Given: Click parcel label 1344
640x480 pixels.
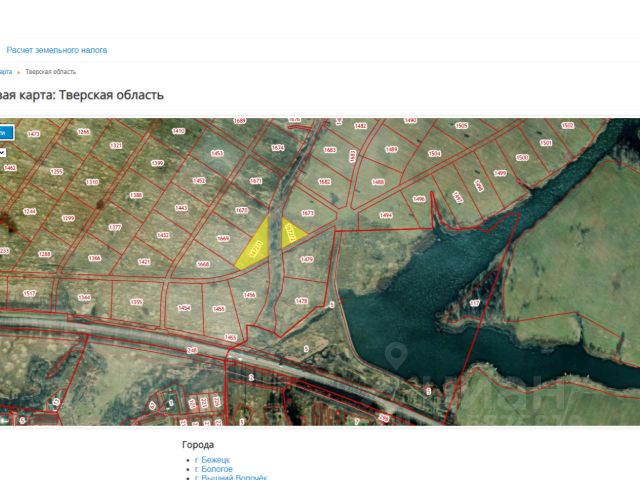Looking at the screenshot, I should [x=84, y=298].
